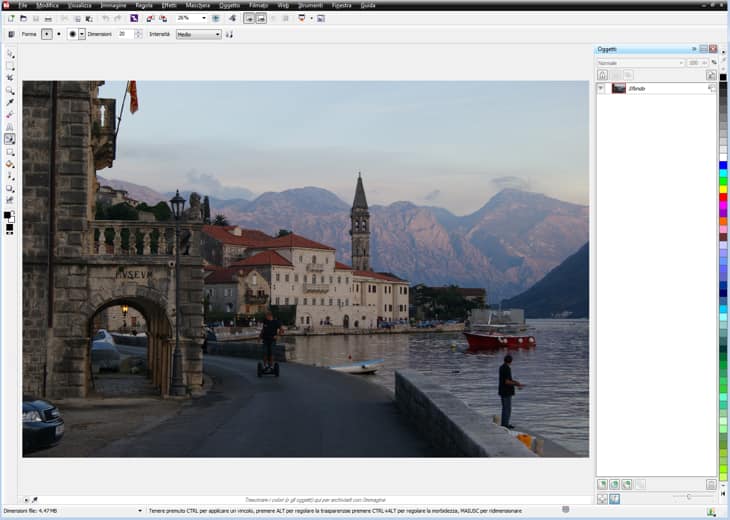The width and height of the screenshot is (730, 520).
Task: Pick the blue swatch in color palette
Action: [723, 165]
